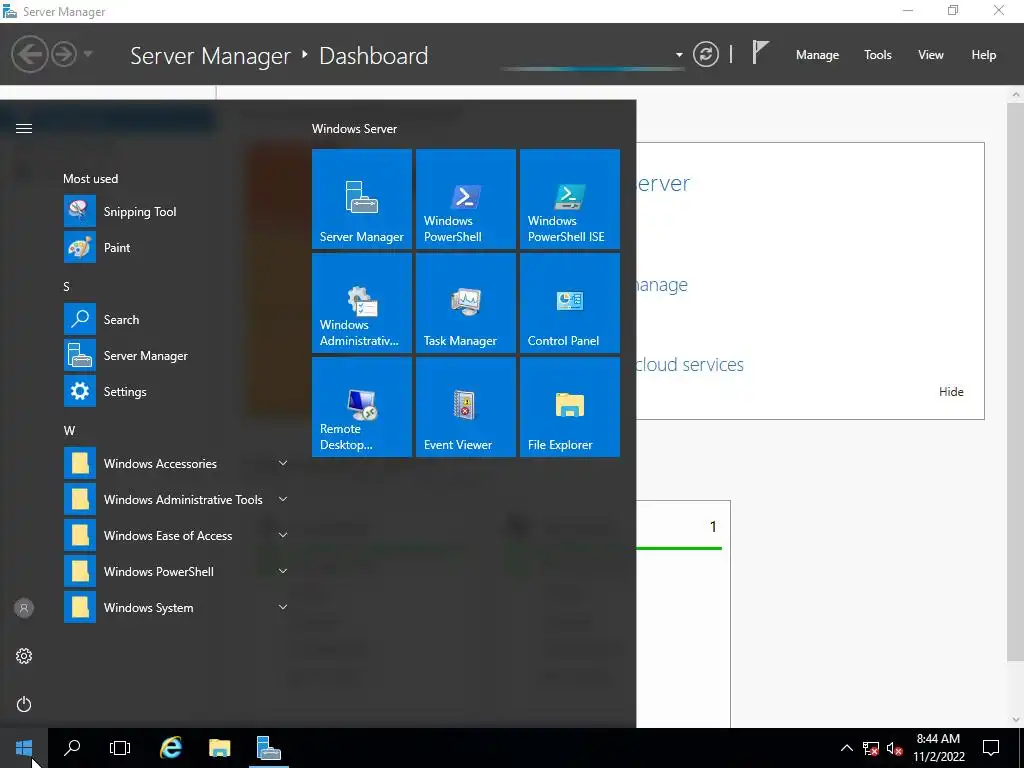This screenshot has width=1024, height=768.
Task: Open the Control Panel tile
Action: (569, 303)
